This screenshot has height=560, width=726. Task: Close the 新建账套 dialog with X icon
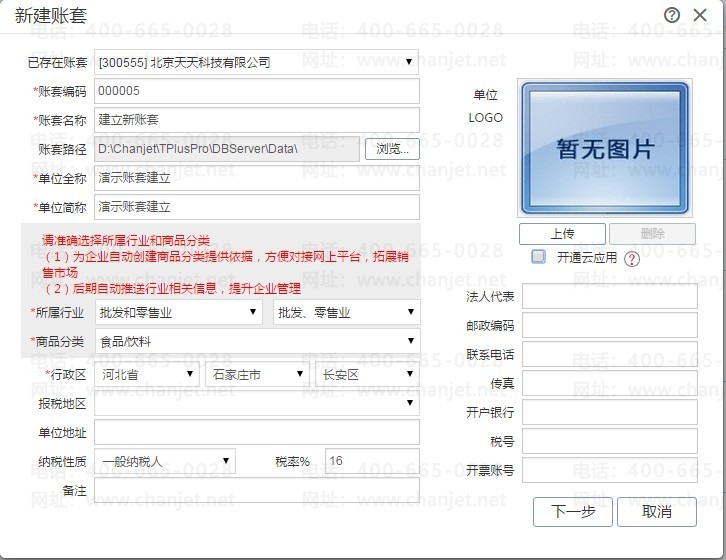point(700,15)
